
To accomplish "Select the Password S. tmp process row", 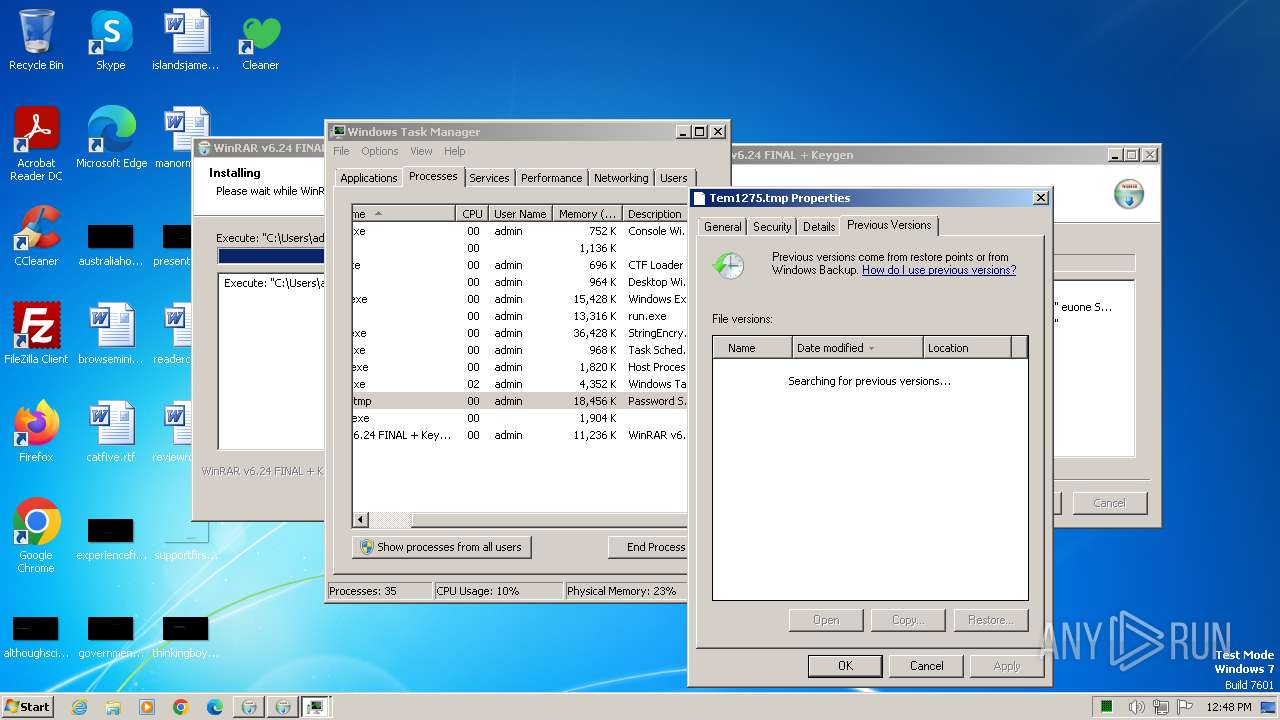I will 519,401.
